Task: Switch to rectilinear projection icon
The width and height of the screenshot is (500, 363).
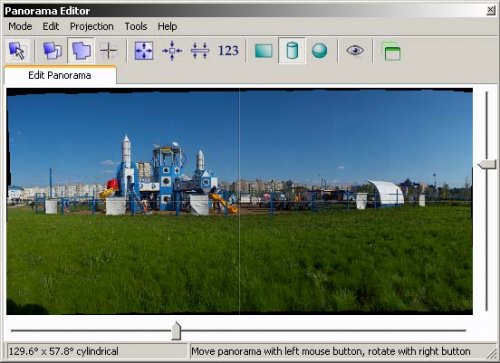Action: coord(264,51)
